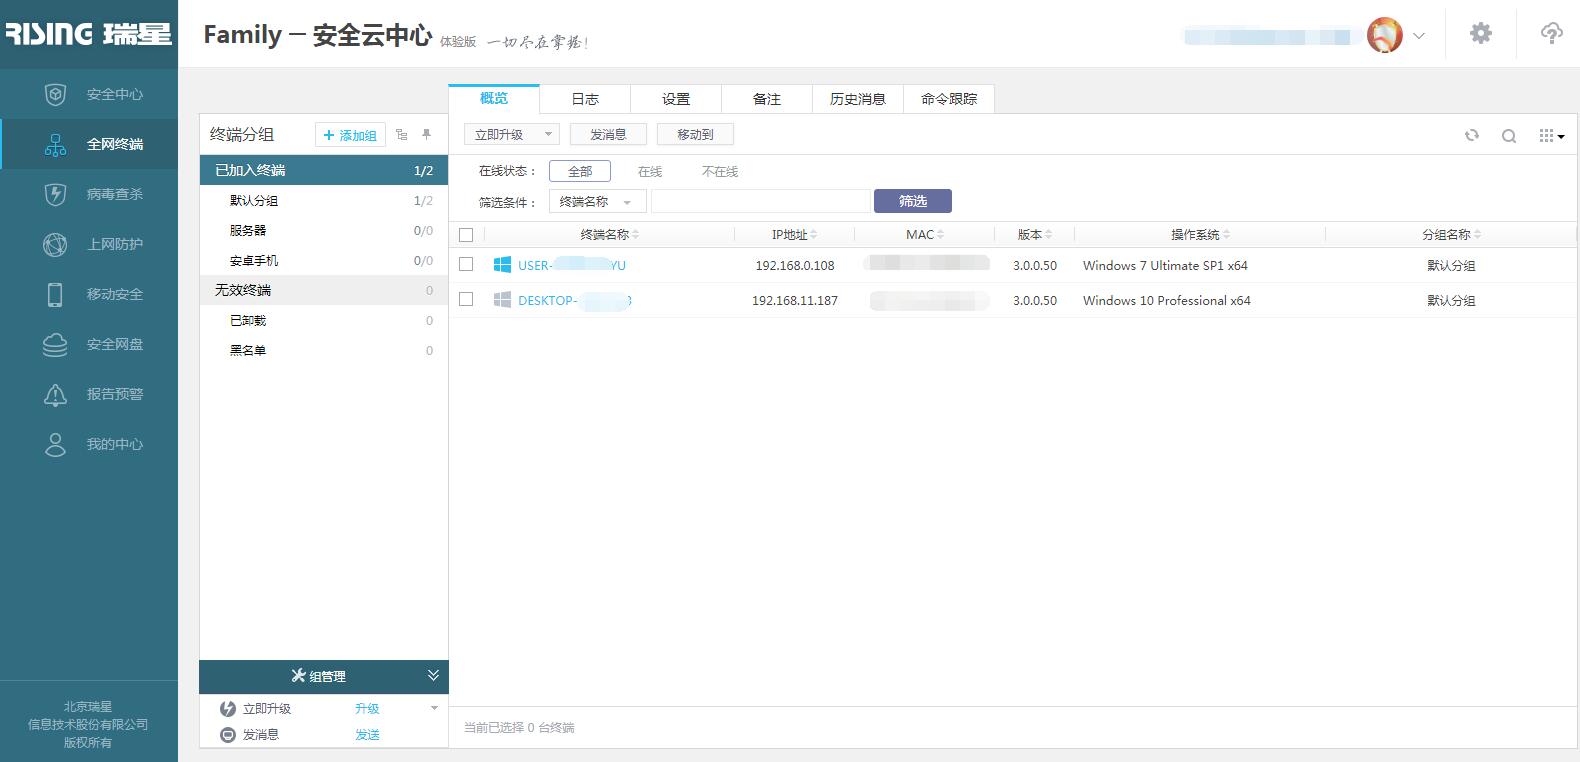Check the USER- terminal row checkbox
This screenshot has height=762, width=1580.
coord(466,264)
